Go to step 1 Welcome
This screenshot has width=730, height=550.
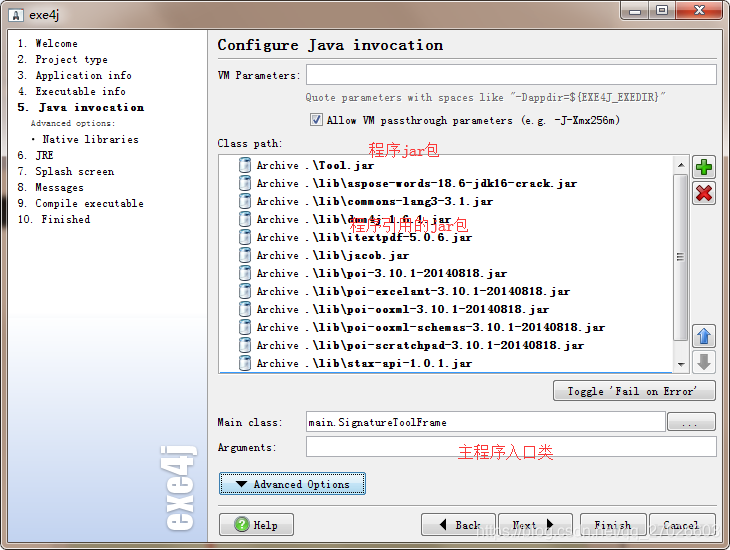tap(47, 43)
